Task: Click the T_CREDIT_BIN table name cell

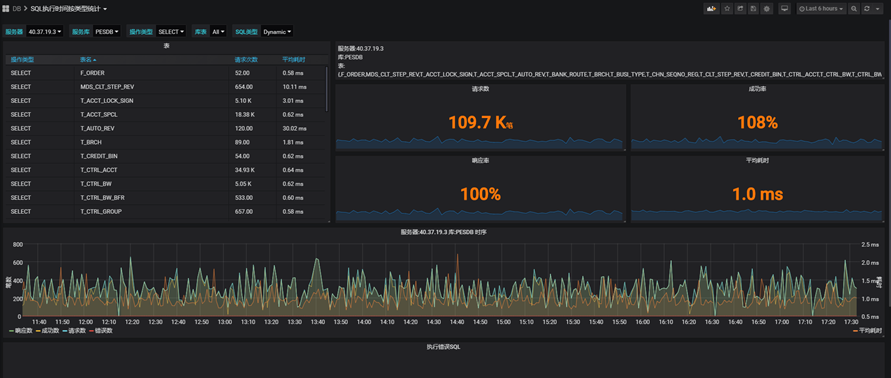Action: [x=99, y=156]
